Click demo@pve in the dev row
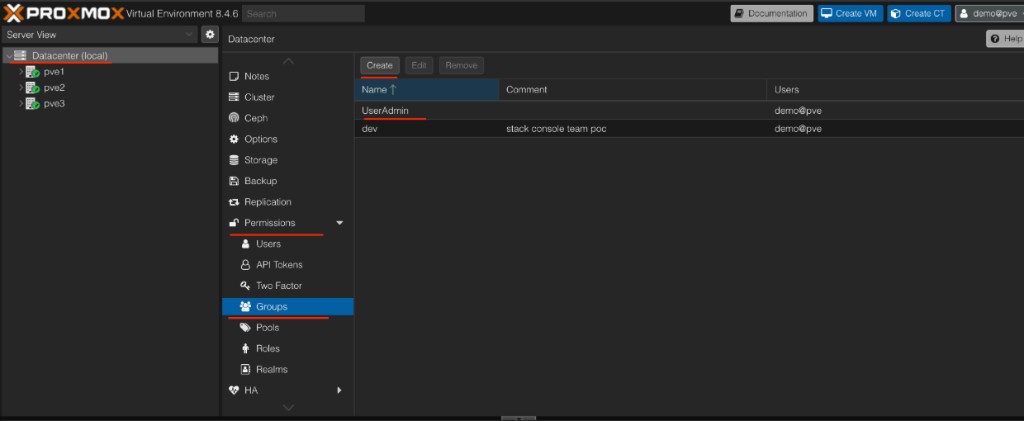This screenshot has width=1024, height=421. click(797, 129)
